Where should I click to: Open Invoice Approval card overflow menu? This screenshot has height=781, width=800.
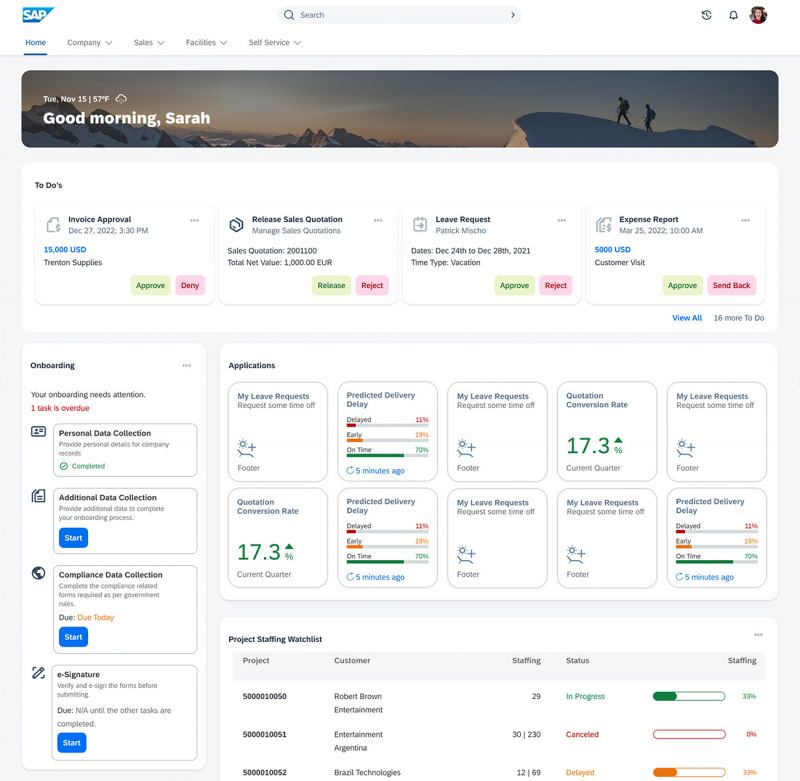[x=194, y=220]
